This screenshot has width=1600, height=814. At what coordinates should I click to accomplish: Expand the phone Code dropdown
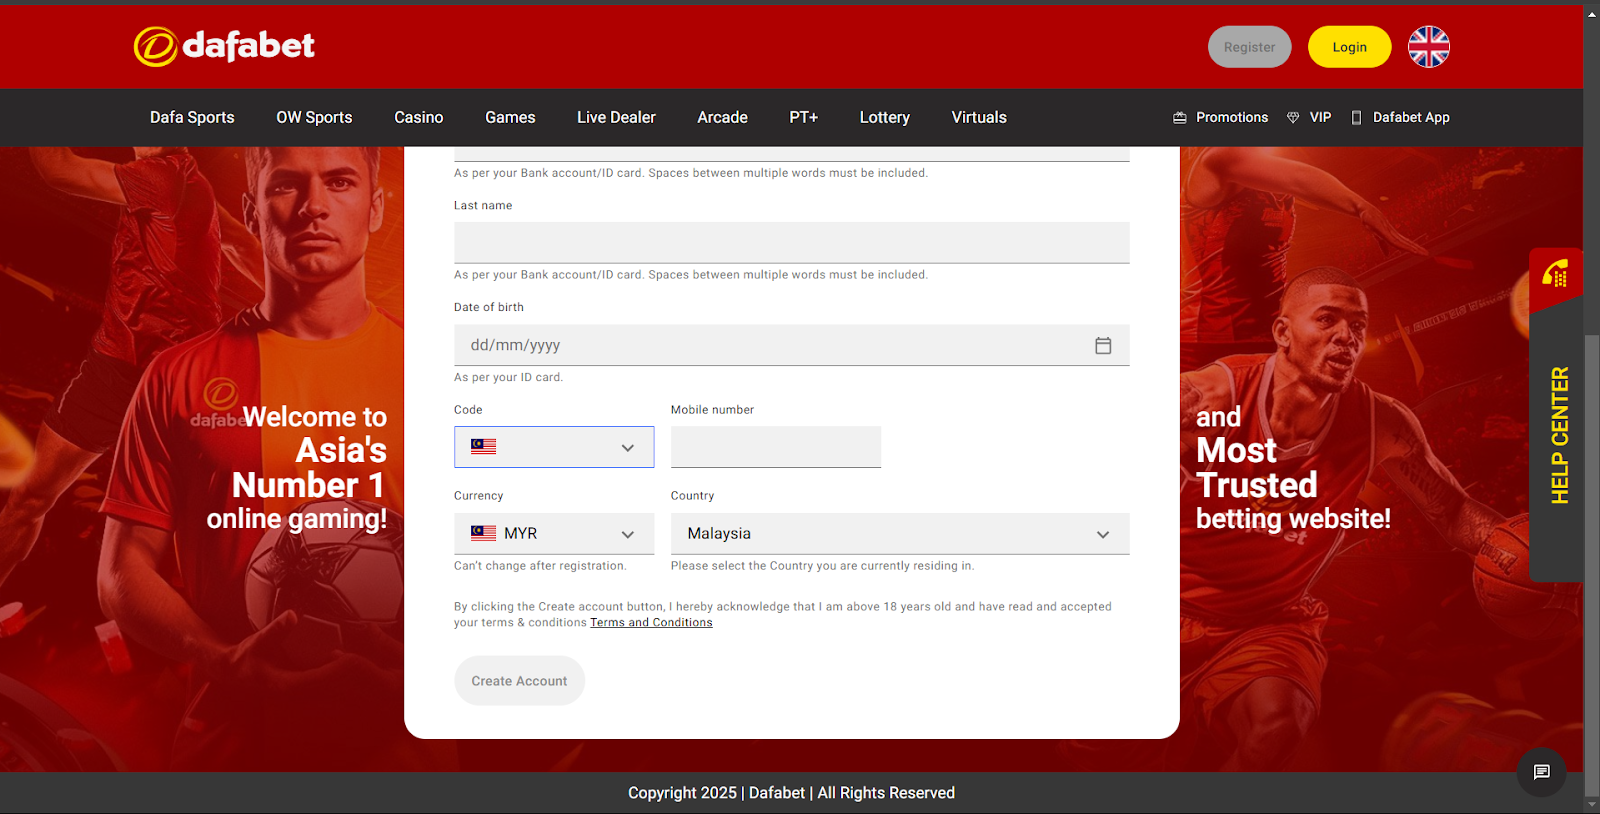coord(554,447)
